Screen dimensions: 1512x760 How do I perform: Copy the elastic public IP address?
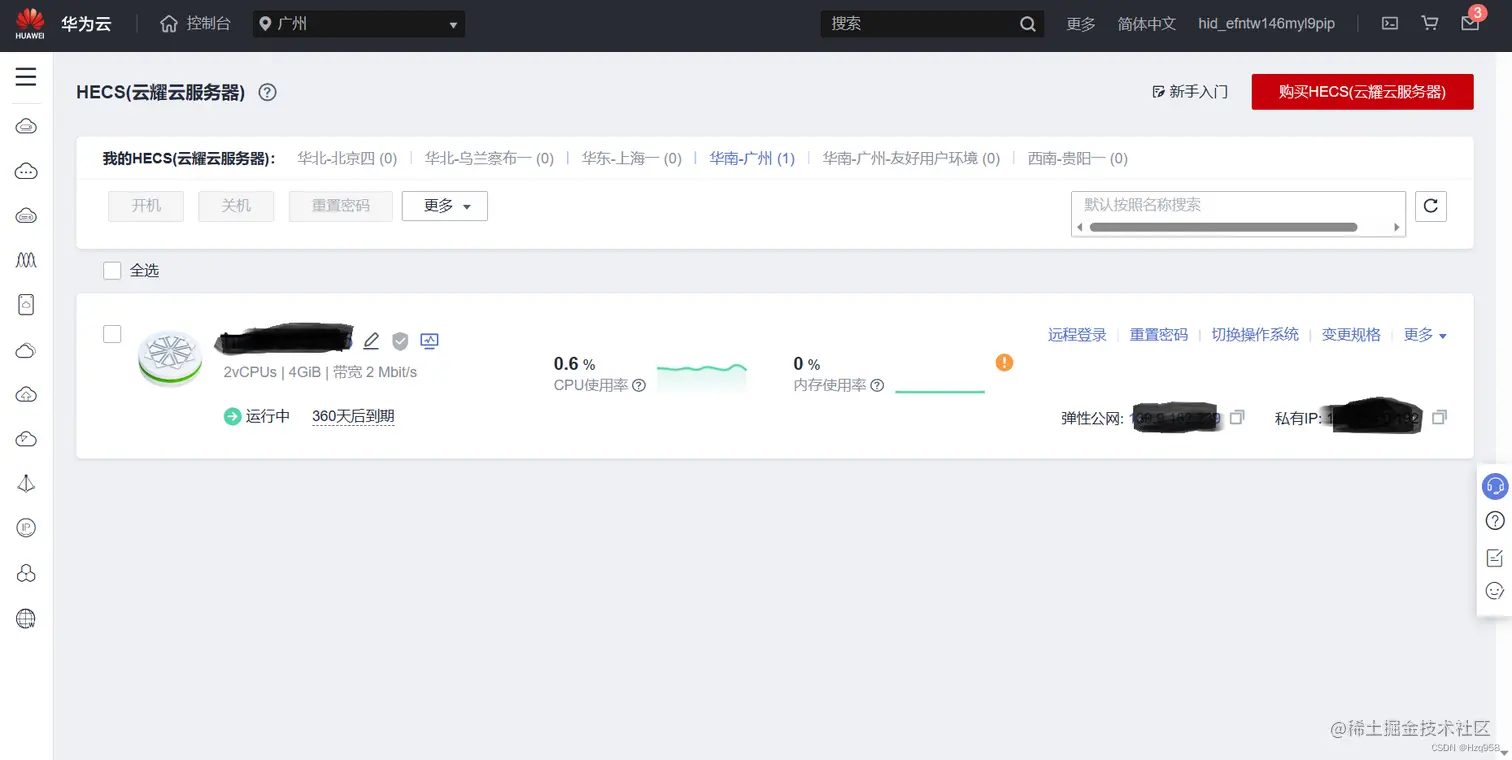tap(1237, 417)
